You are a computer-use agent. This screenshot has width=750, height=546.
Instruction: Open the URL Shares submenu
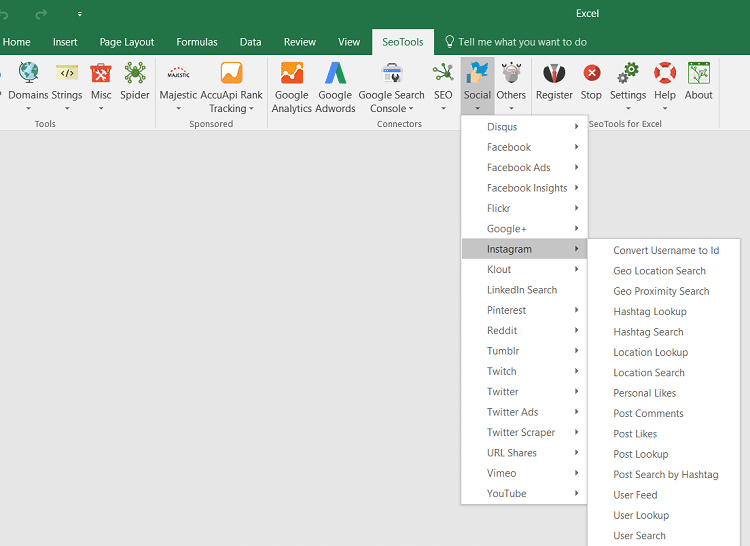point(524,452)
